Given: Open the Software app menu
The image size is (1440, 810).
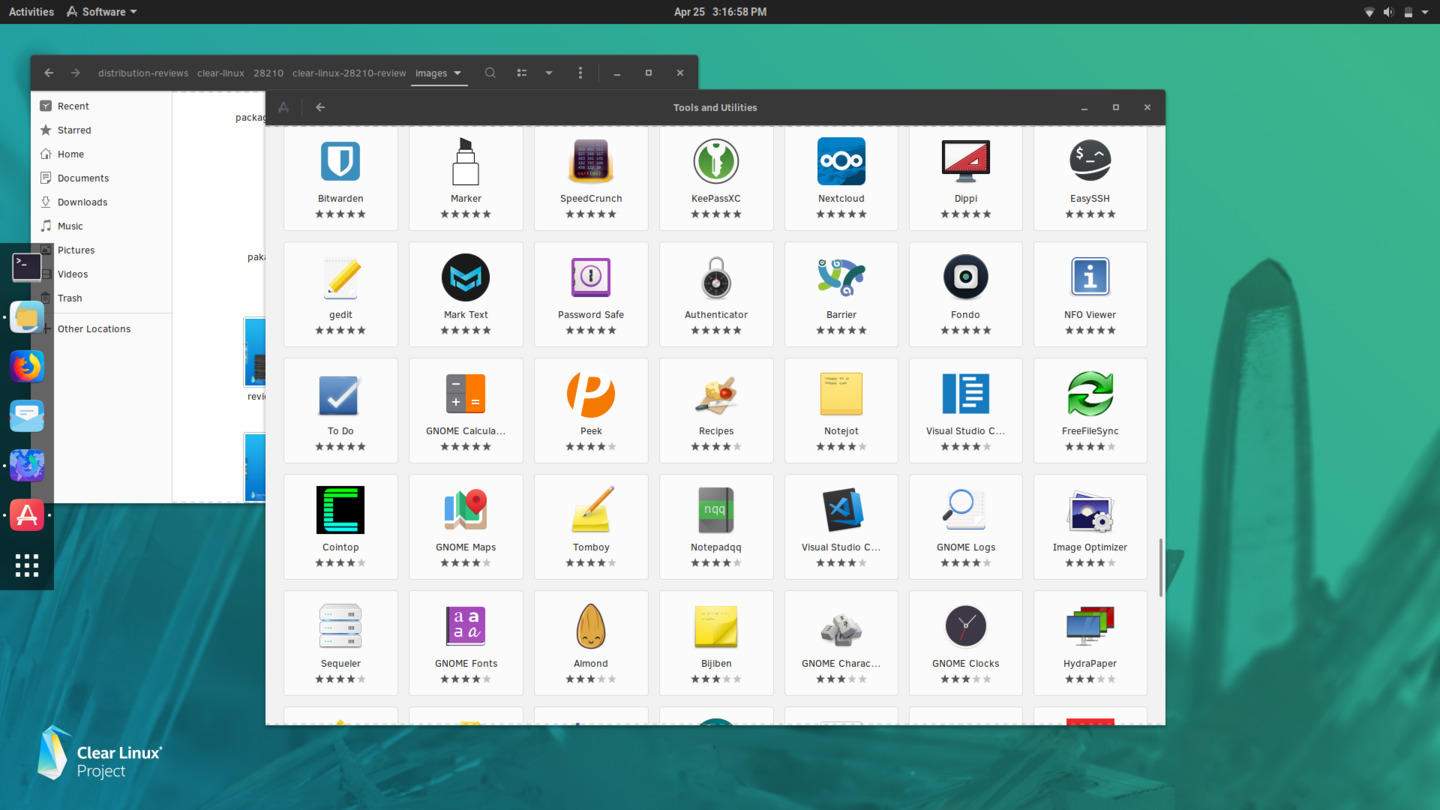Looking at the screenshot, I should (x=102, y=12).
